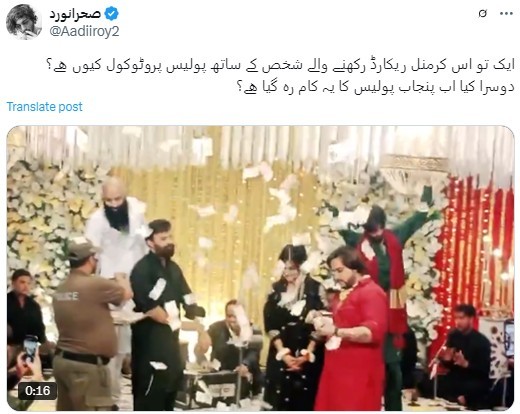Click the blue verified badge next to the name
Screen dimensions: 520x414
(111, 14)
